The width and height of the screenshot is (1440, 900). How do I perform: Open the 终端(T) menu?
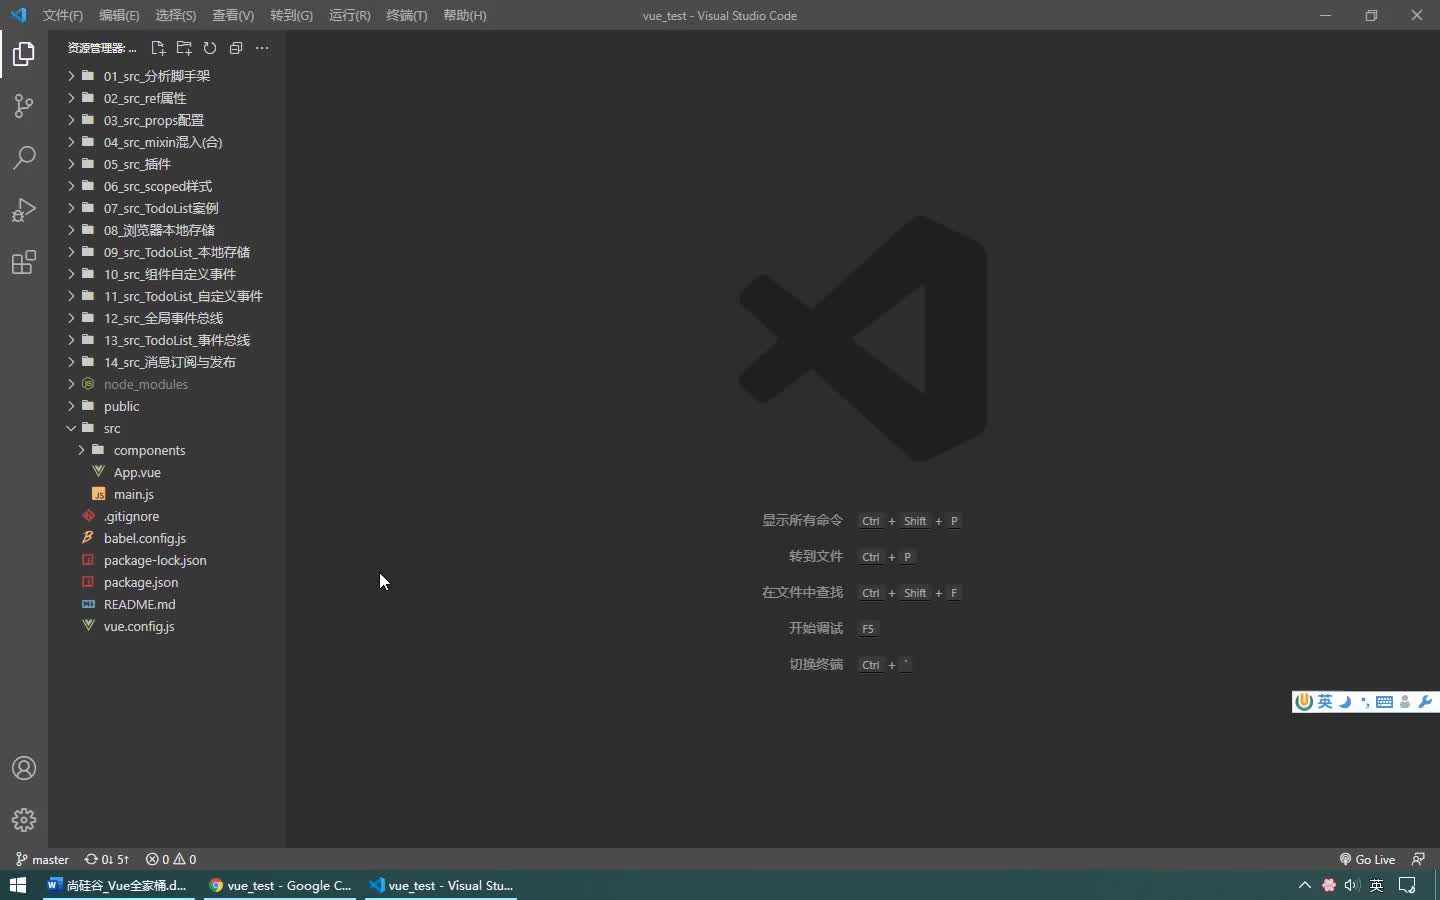tap(406, 15)
